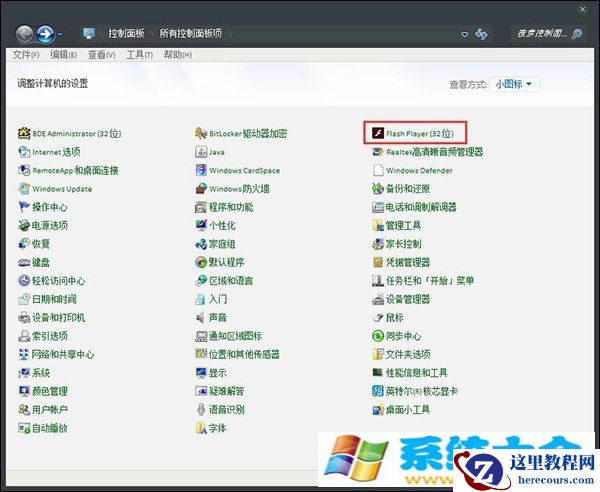The image size is (600, 492).
Task: Click the 默认程序 icon
Action: [201, 262]
